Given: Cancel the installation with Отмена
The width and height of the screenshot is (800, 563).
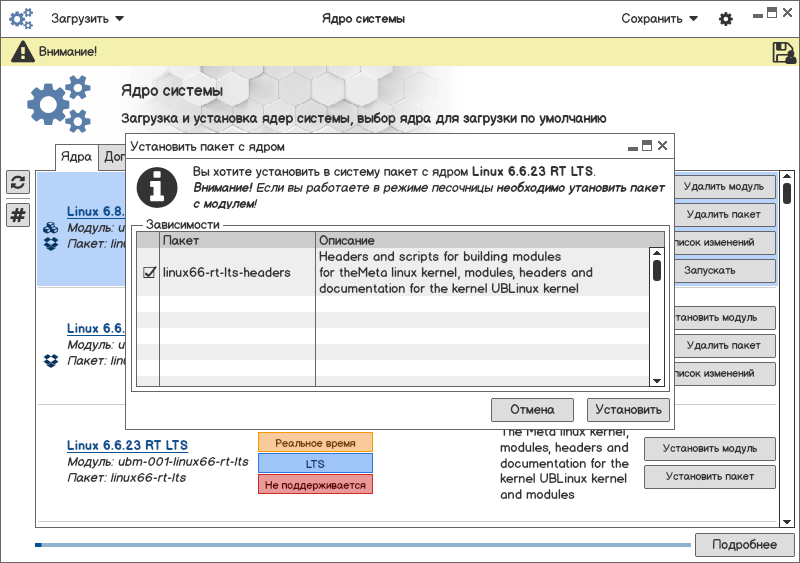Looking at the screenshot, I should coord(532,409).
